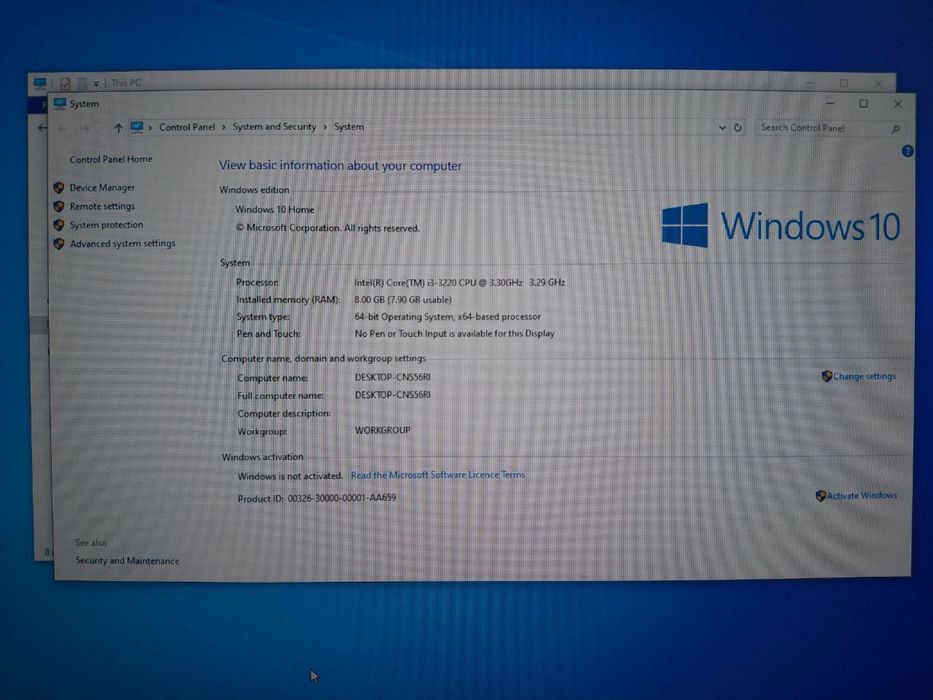The width and height of the screenshot is (933, 700).
Task: Click shield icon beside Change settings
Action: pyautogui.click(x=826, y=376)
